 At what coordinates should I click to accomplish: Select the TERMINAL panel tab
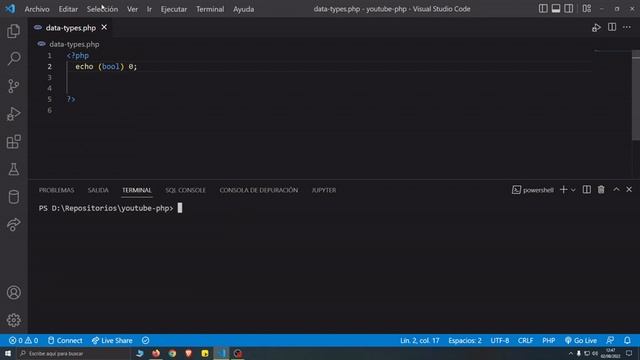(137, 190)
